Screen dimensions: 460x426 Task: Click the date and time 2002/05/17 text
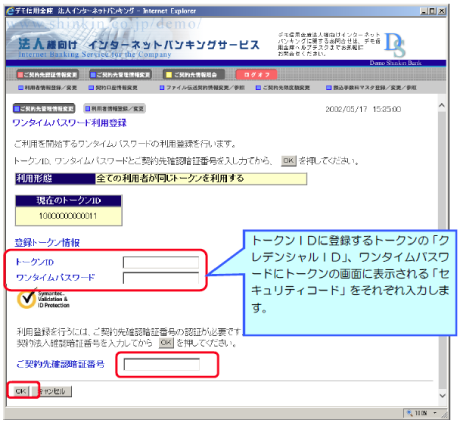[363, 109]
